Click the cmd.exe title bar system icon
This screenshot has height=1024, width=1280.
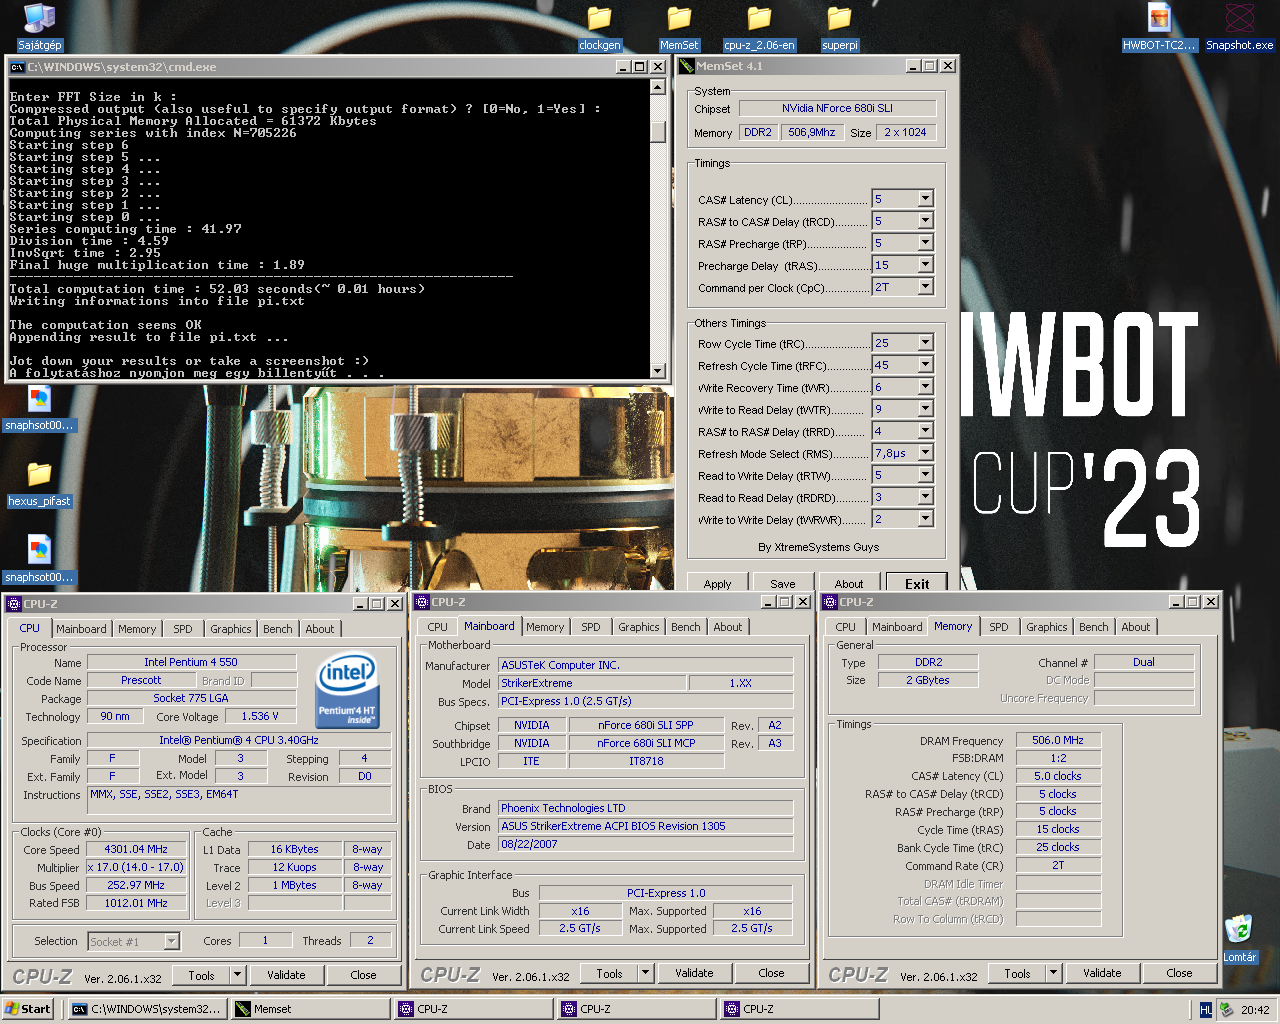[x=17, y=67]
